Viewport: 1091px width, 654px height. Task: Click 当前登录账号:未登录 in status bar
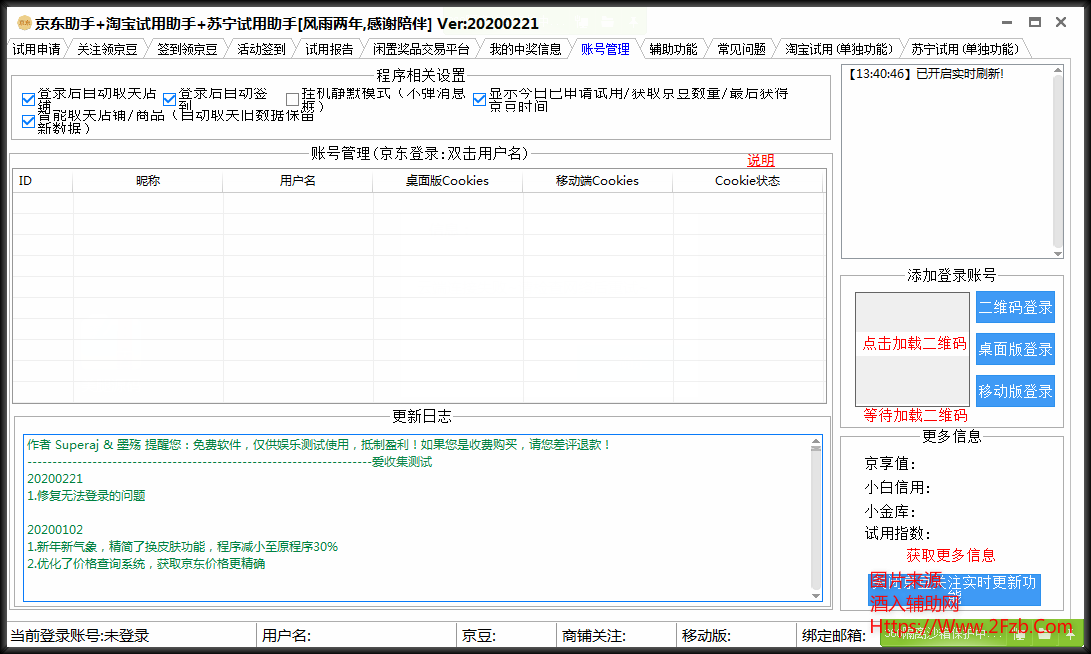tap(80, 635)
